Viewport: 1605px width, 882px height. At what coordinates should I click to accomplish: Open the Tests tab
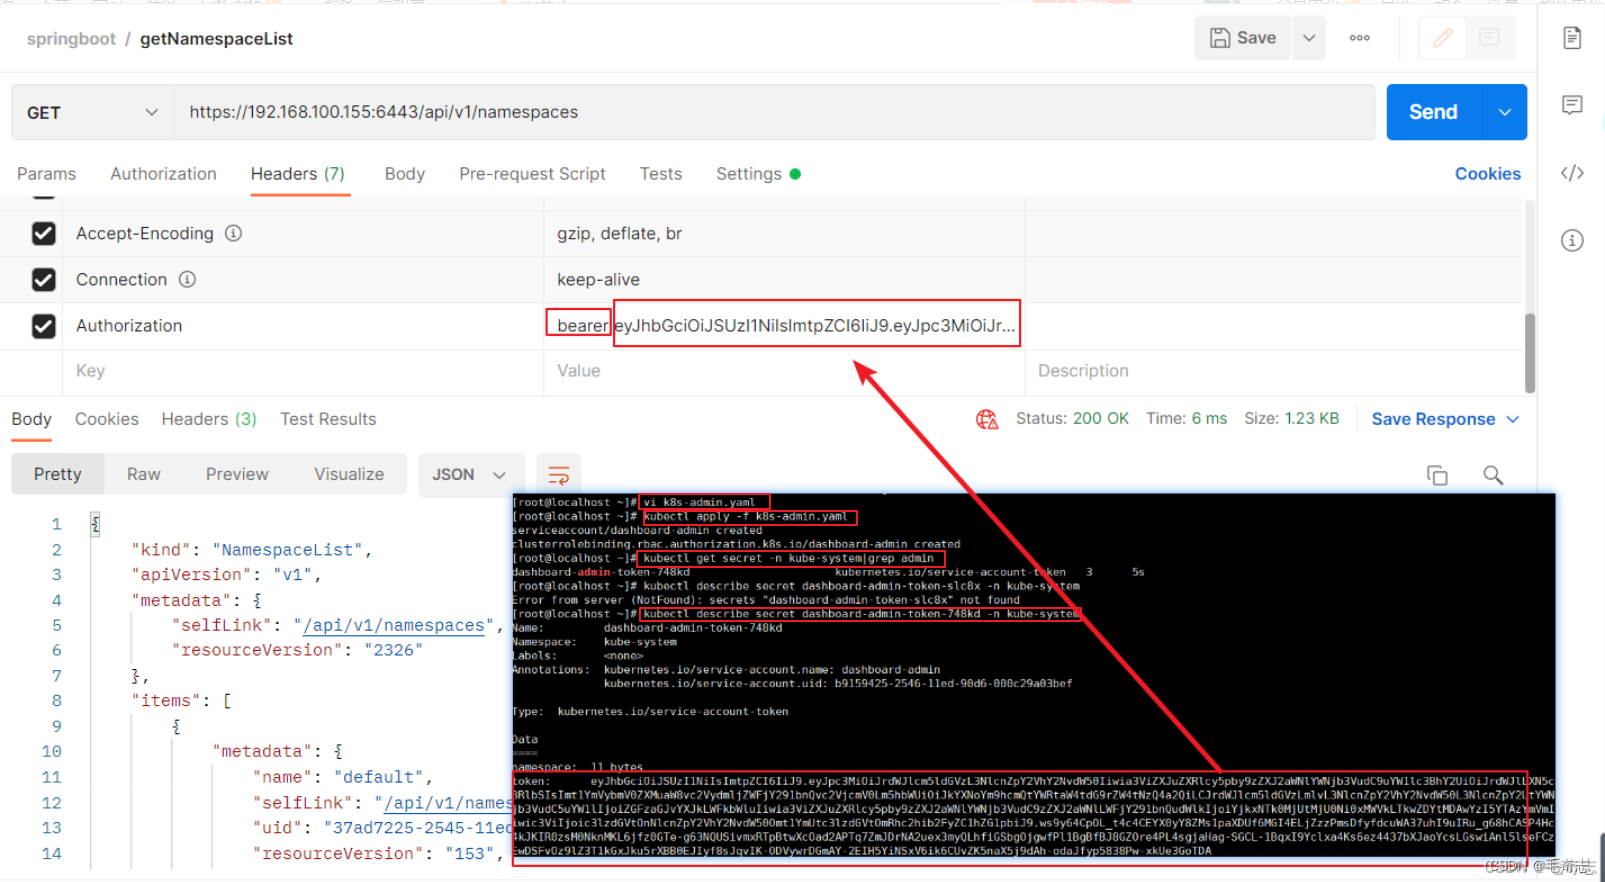click(x=661, y=174)
